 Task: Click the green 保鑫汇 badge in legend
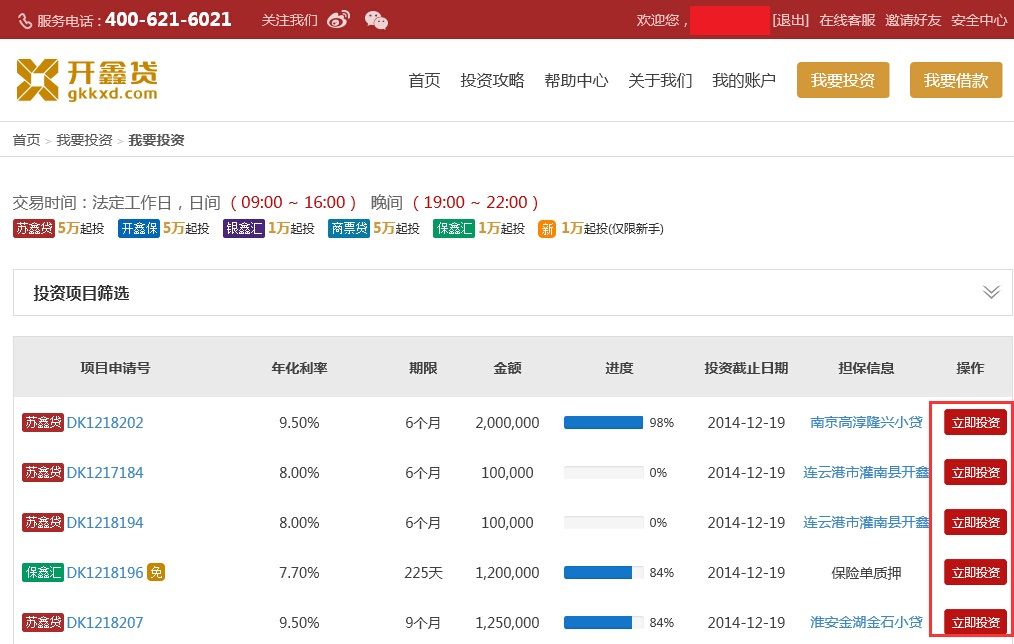(454, 228)
